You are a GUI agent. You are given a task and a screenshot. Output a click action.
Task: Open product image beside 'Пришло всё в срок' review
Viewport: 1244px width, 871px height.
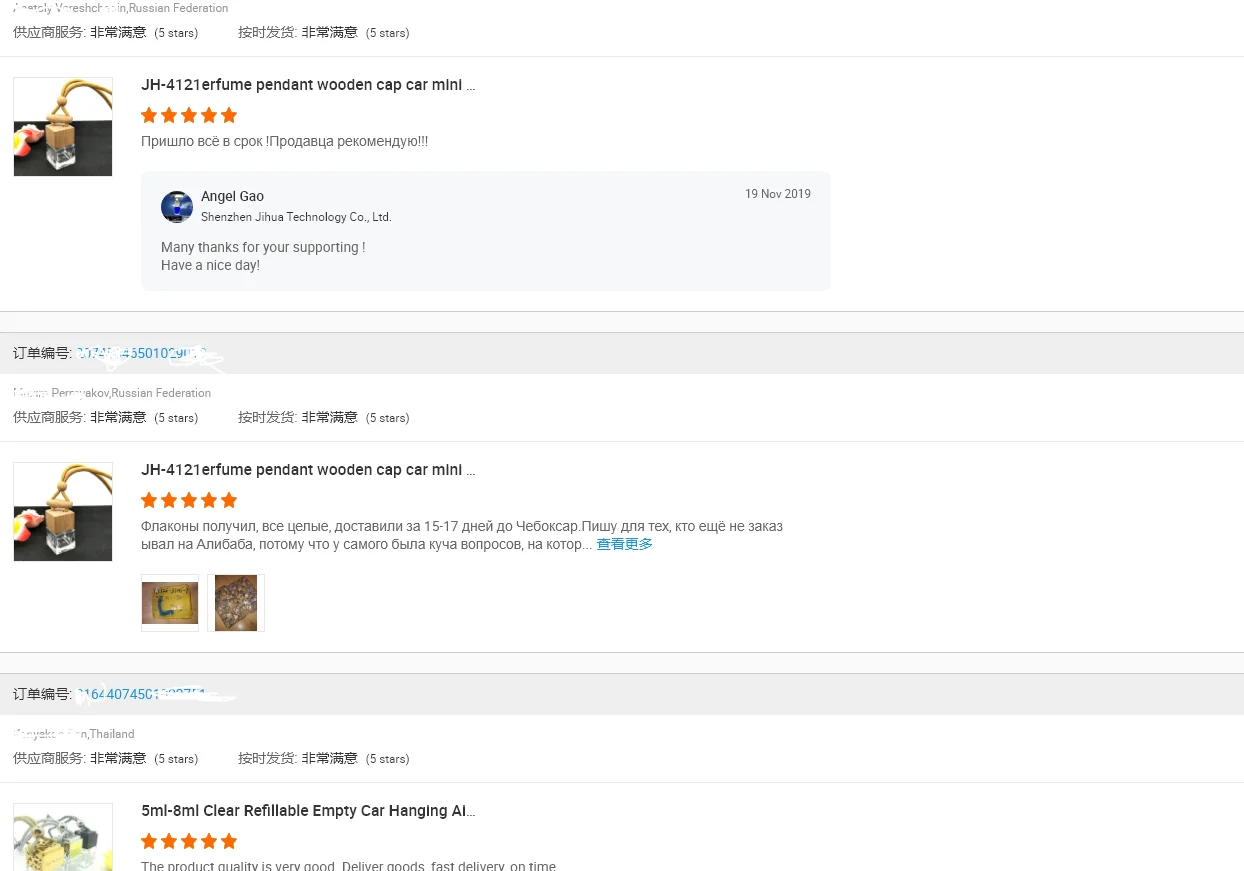pos(63,127)
